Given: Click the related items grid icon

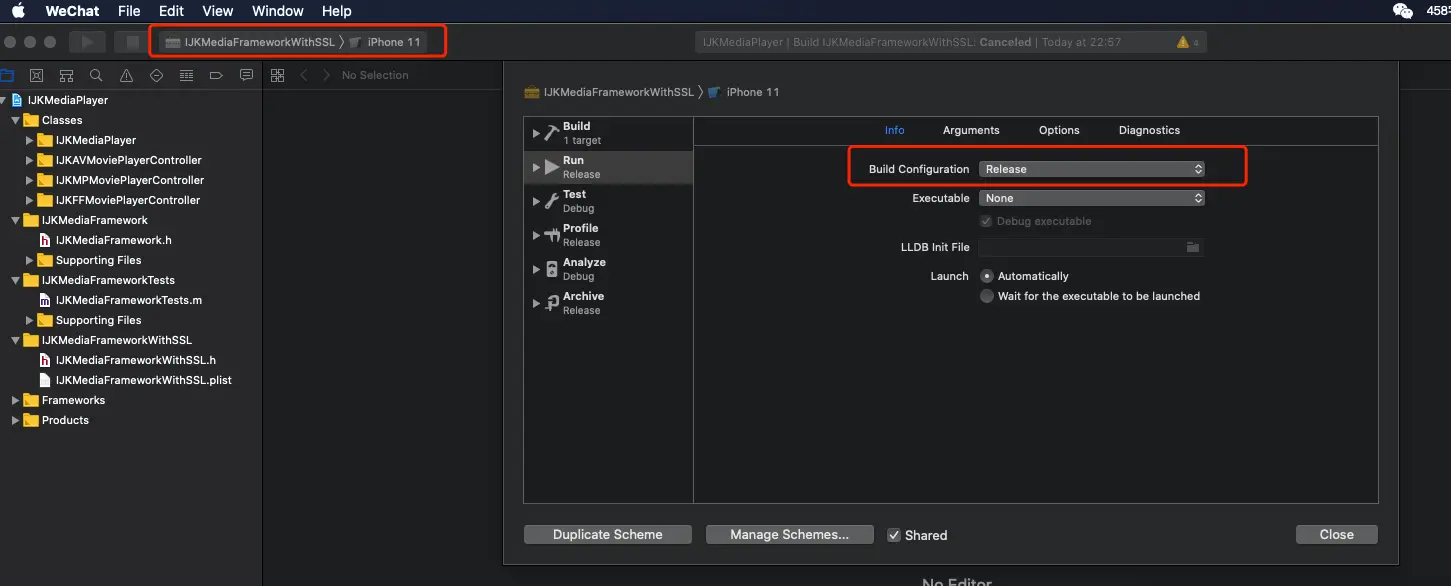Looking at the screenshot, I should pyautogui.click(x=278, y=75).
